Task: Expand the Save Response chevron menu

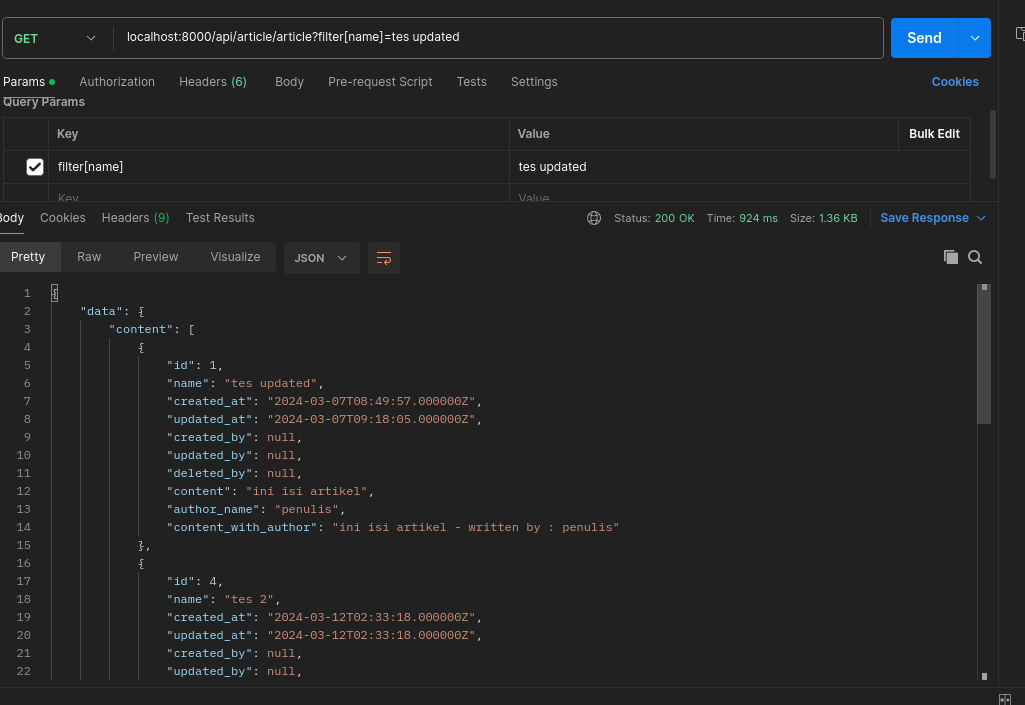Action: [x=981, y=218]
